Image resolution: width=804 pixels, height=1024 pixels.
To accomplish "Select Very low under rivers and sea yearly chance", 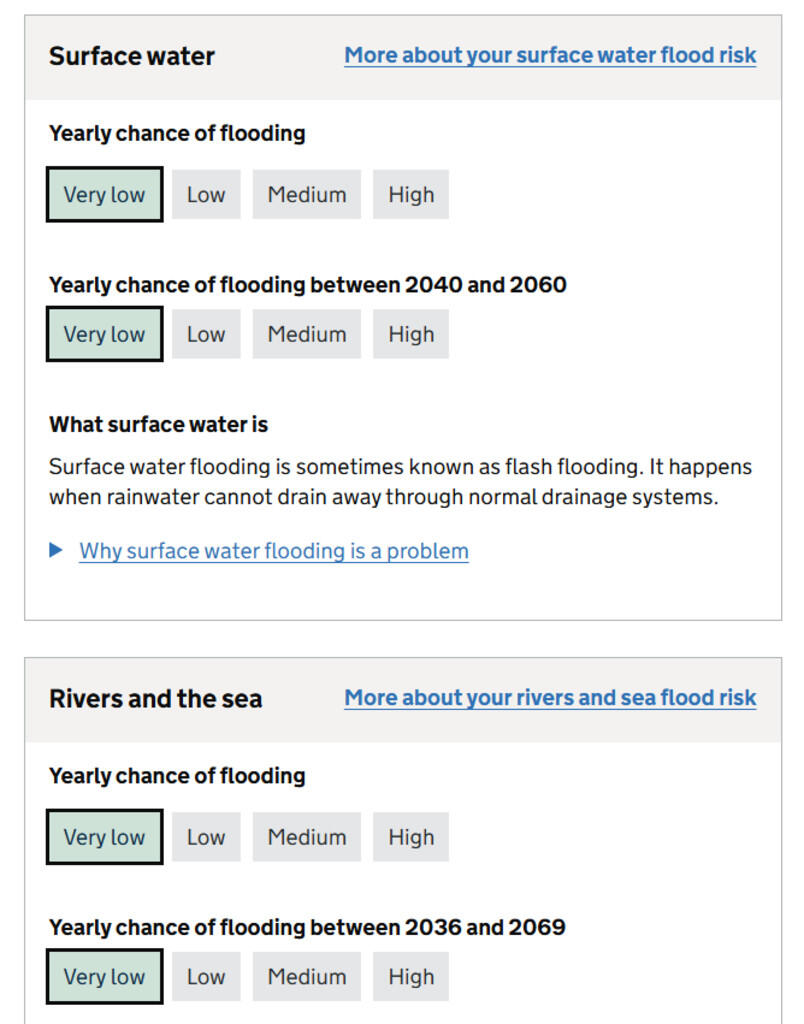I will point(104,837).
